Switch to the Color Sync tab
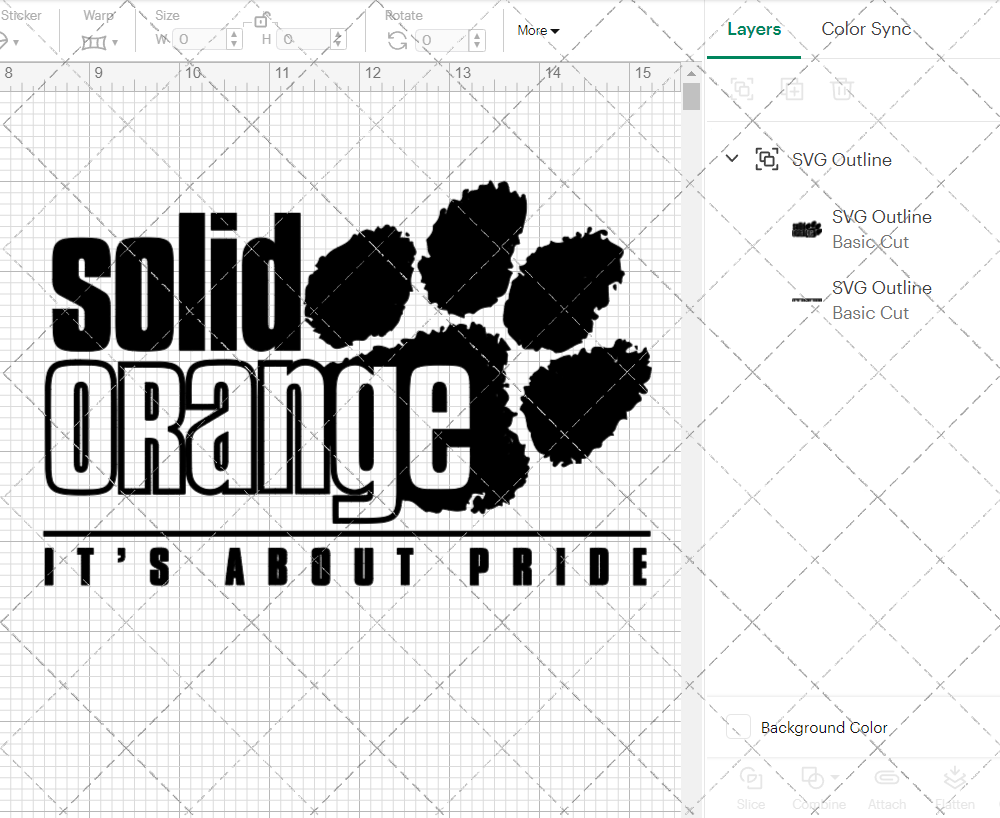Image resolution: width=1000 pixels, height=818 pixels. point(866,29)
